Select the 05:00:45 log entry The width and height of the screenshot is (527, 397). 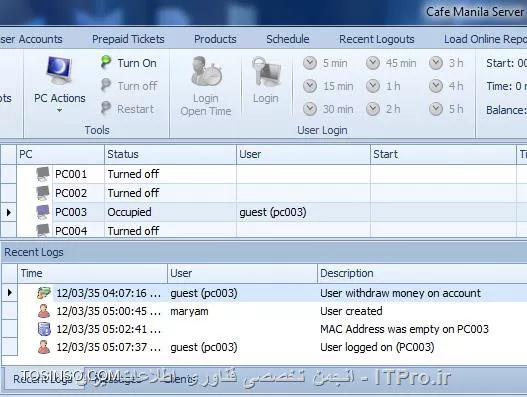264,311
